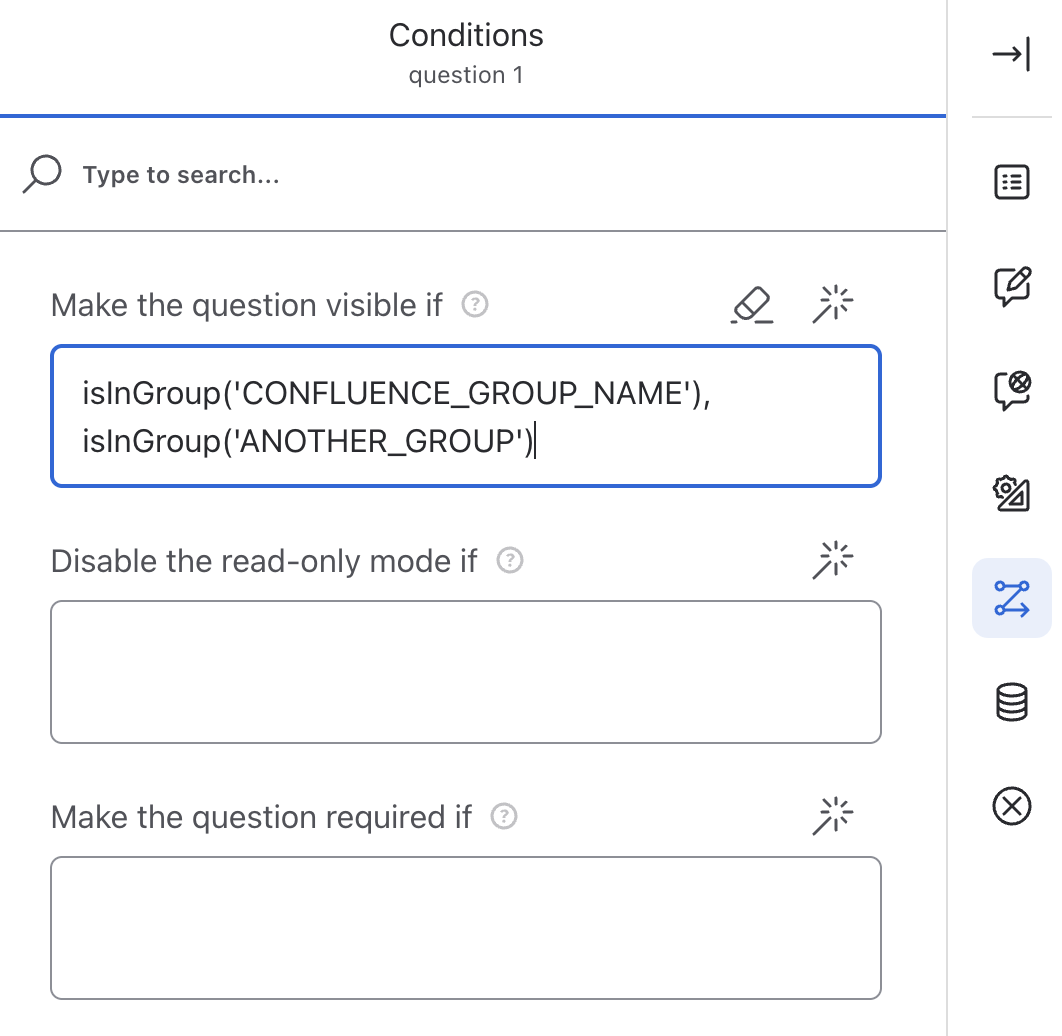Clear the visibility condition with eraser icon
This screenshot has width=1062, height=1036.
[752, 305]
